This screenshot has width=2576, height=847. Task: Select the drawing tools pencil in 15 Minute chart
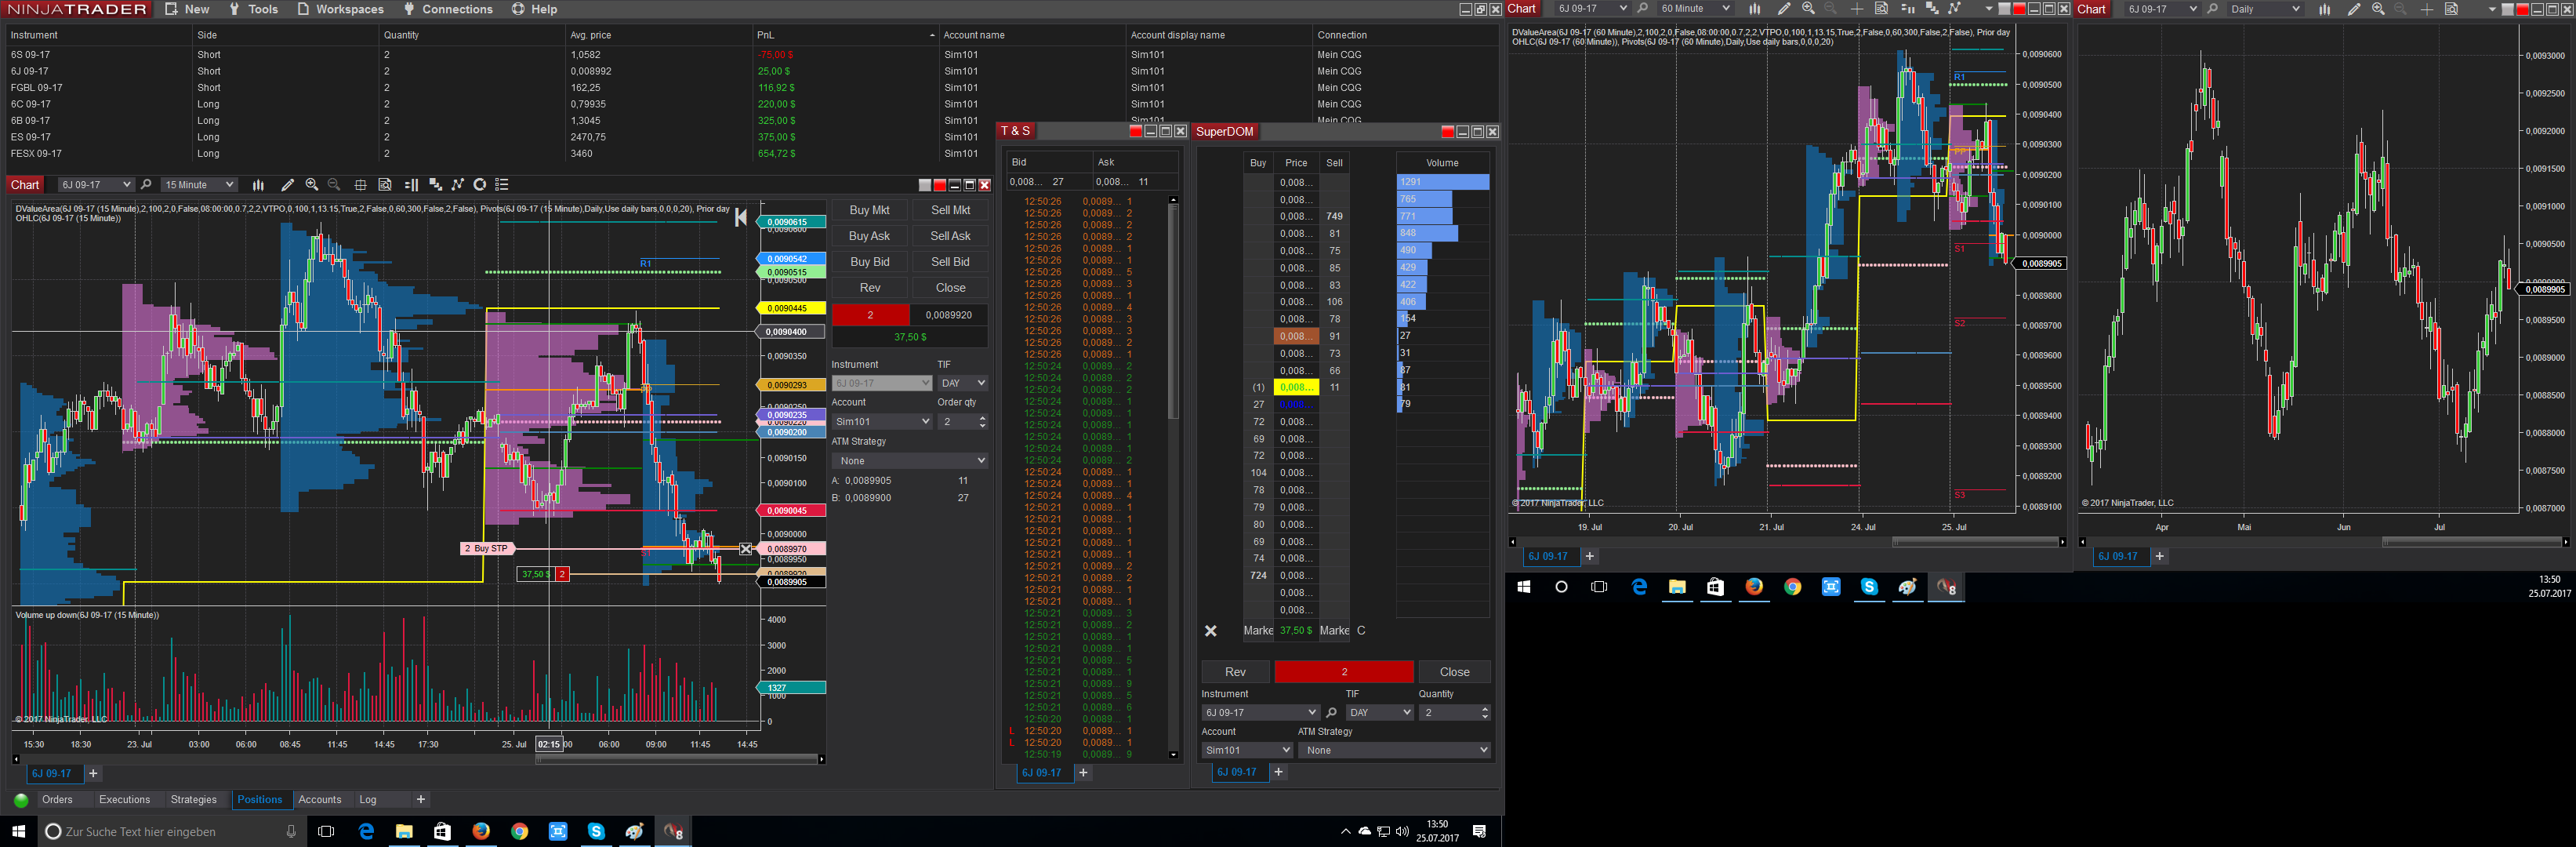click(x=287, y=185)
